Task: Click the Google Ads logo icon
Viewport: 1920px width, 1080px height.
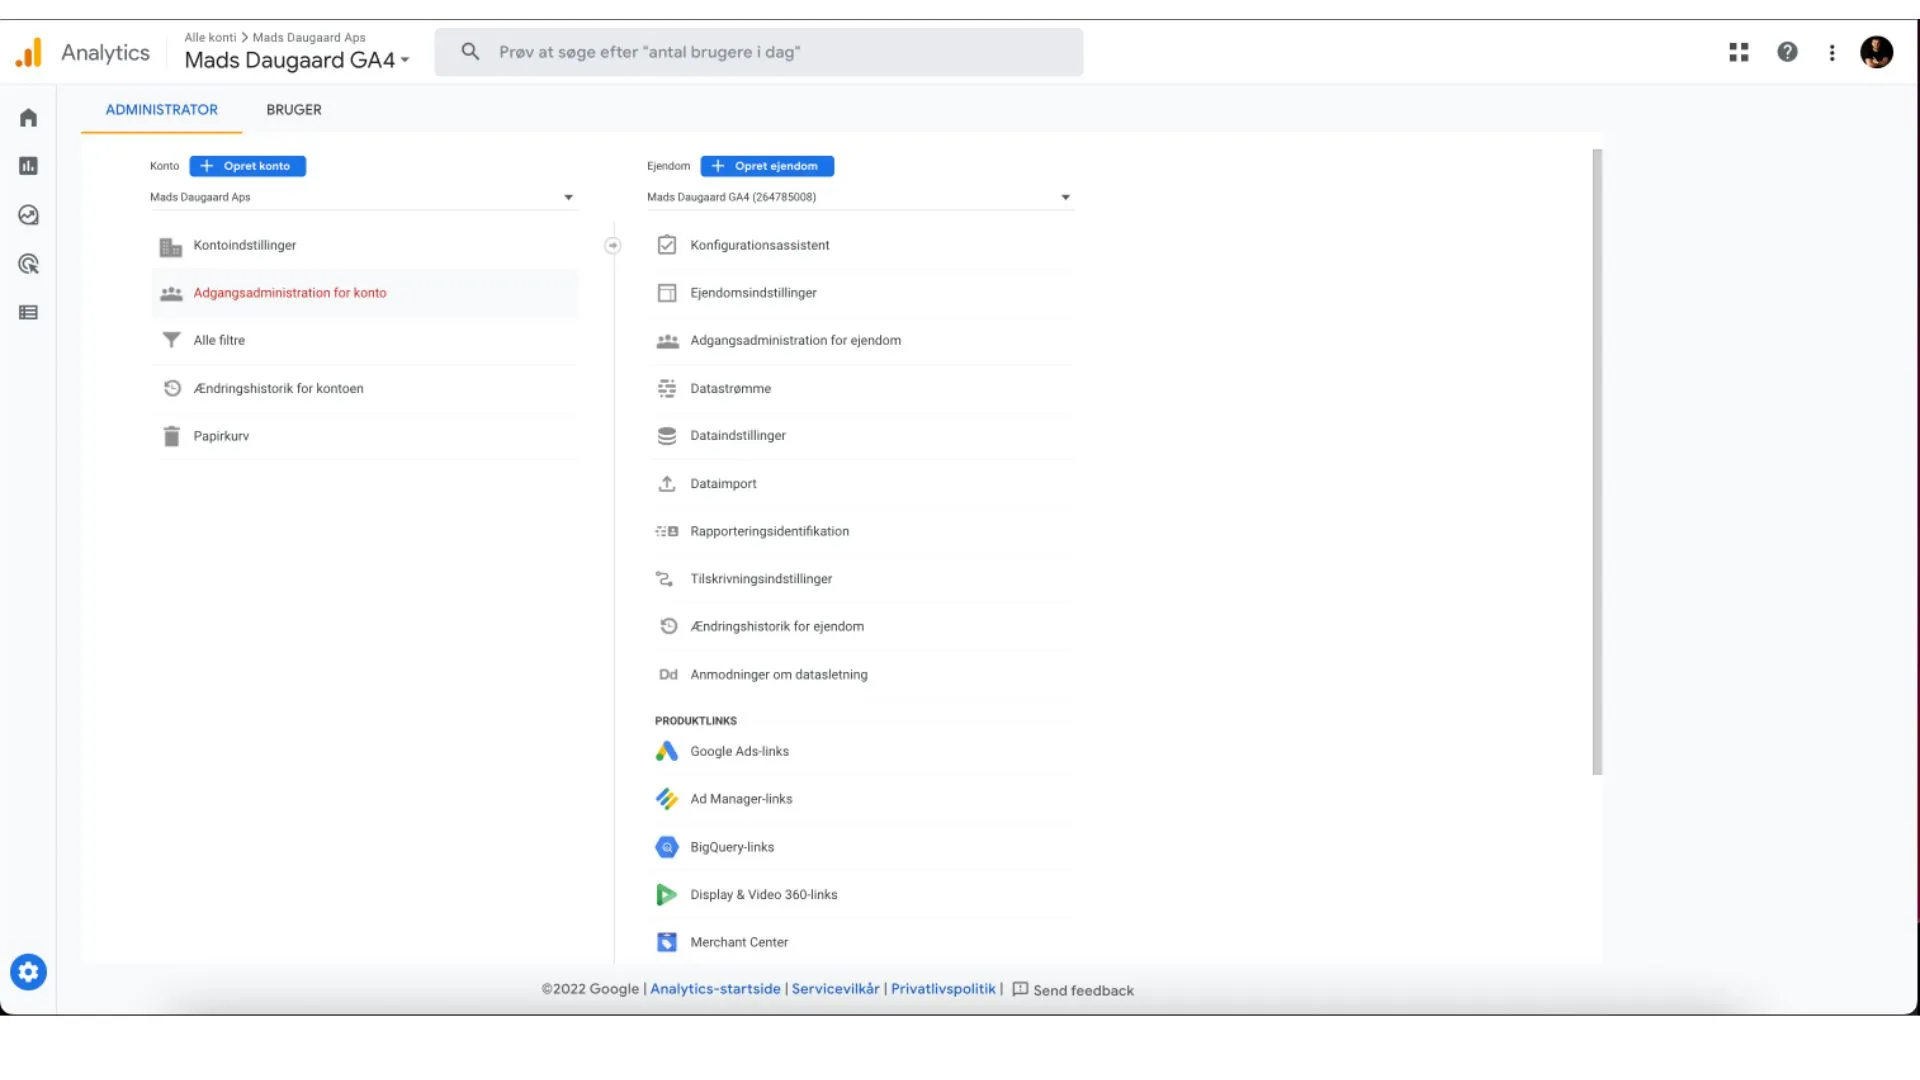Action: point(667,751)
